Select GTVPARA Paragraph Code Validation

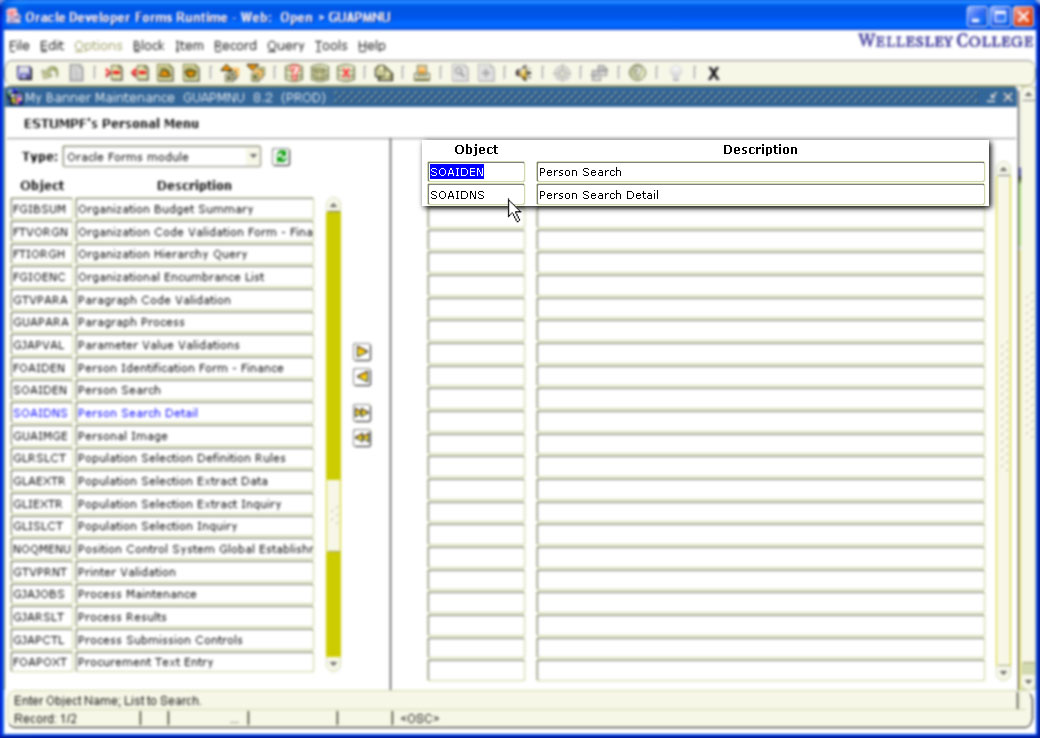pos(162,300)
